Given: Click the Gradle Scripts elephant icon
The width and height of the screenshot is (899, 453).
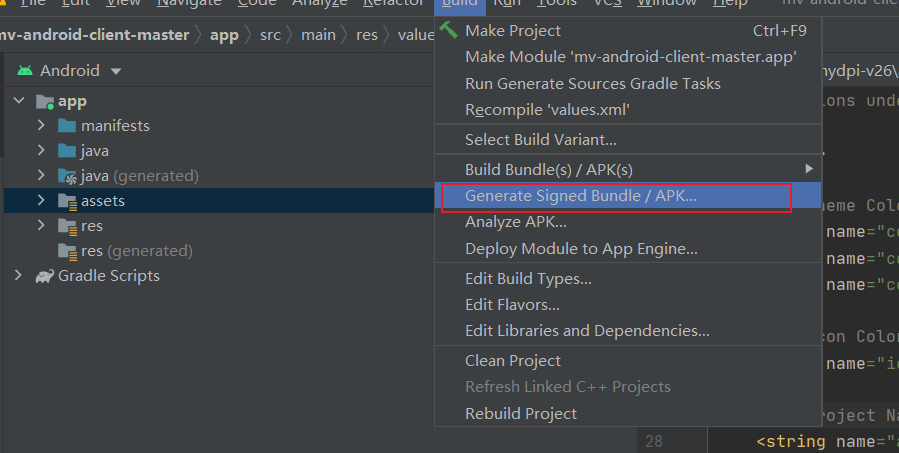Looking at the screenshot, I should coord(45,276).
